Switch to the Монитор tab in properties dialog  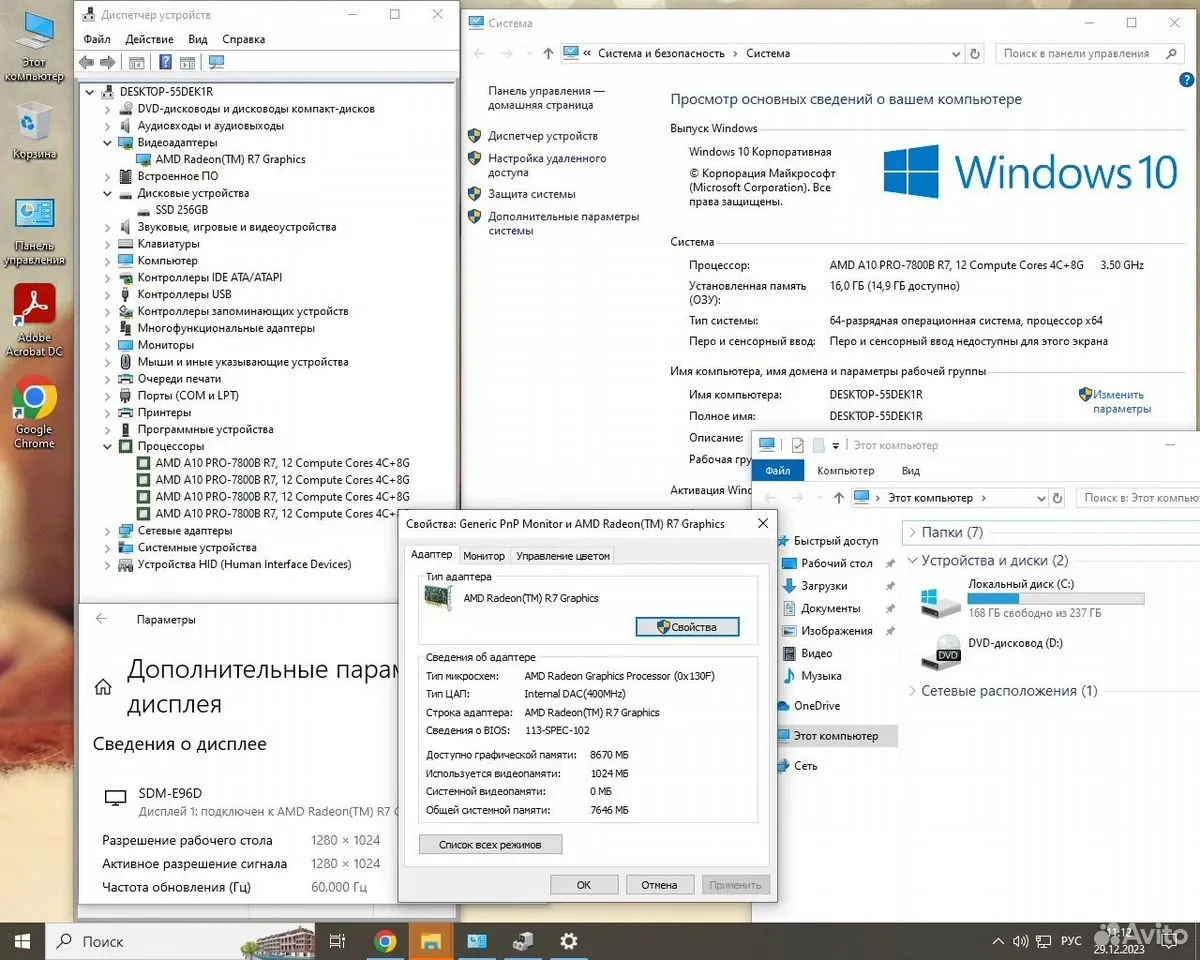tap(484, 556)
